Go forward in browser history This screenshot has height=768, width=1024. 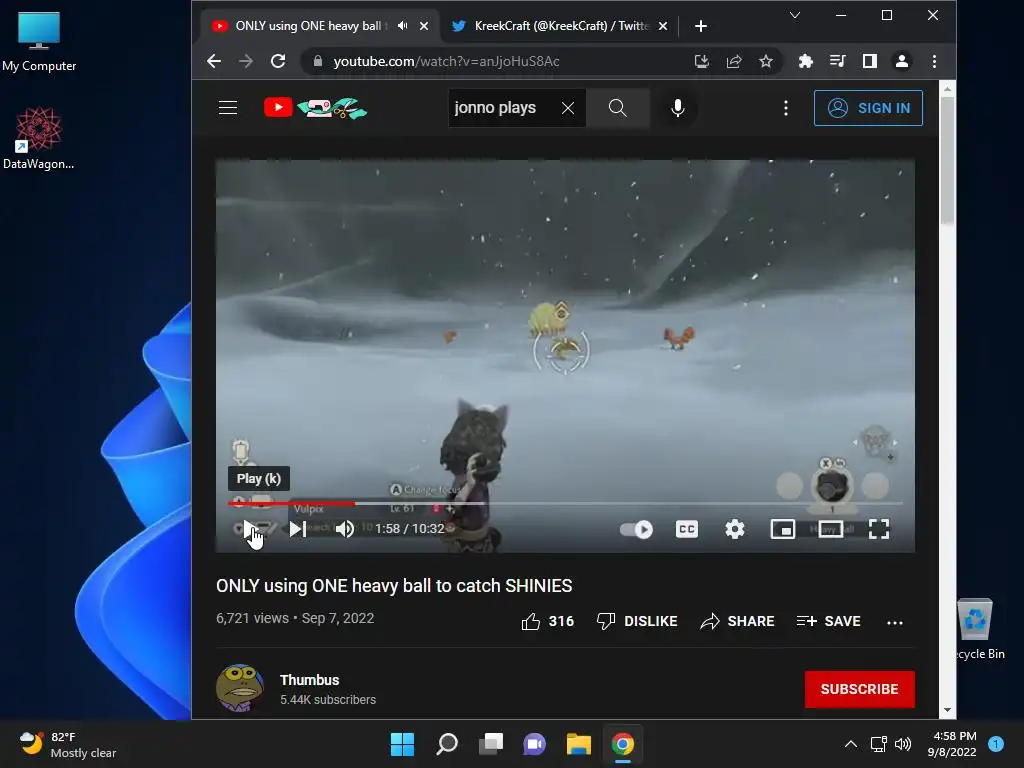(246, 61)
